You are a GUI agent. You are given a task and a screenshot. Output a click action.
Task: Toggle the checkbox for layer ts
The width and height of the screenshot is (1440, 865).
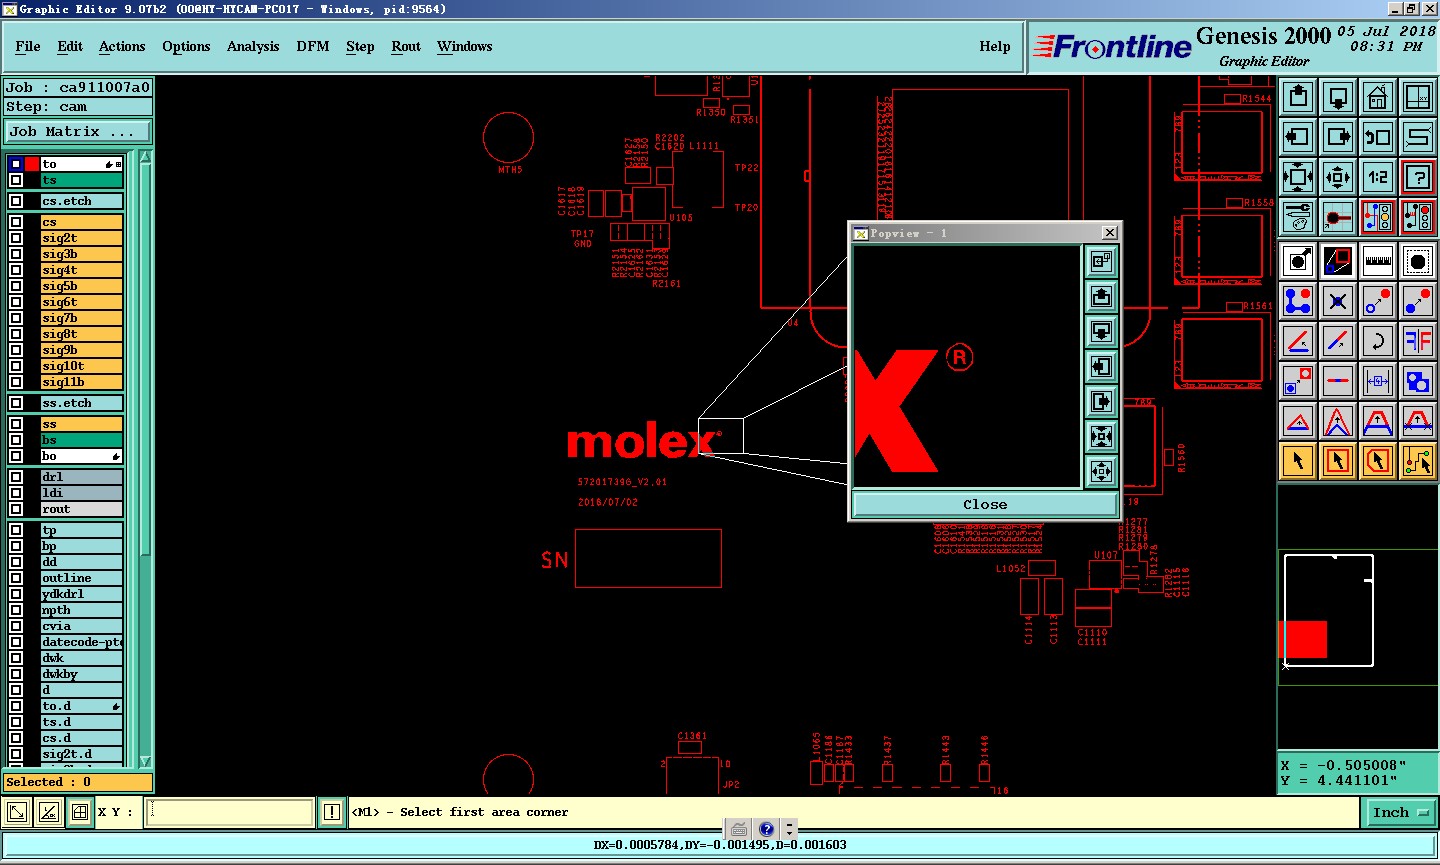(16, 180)
